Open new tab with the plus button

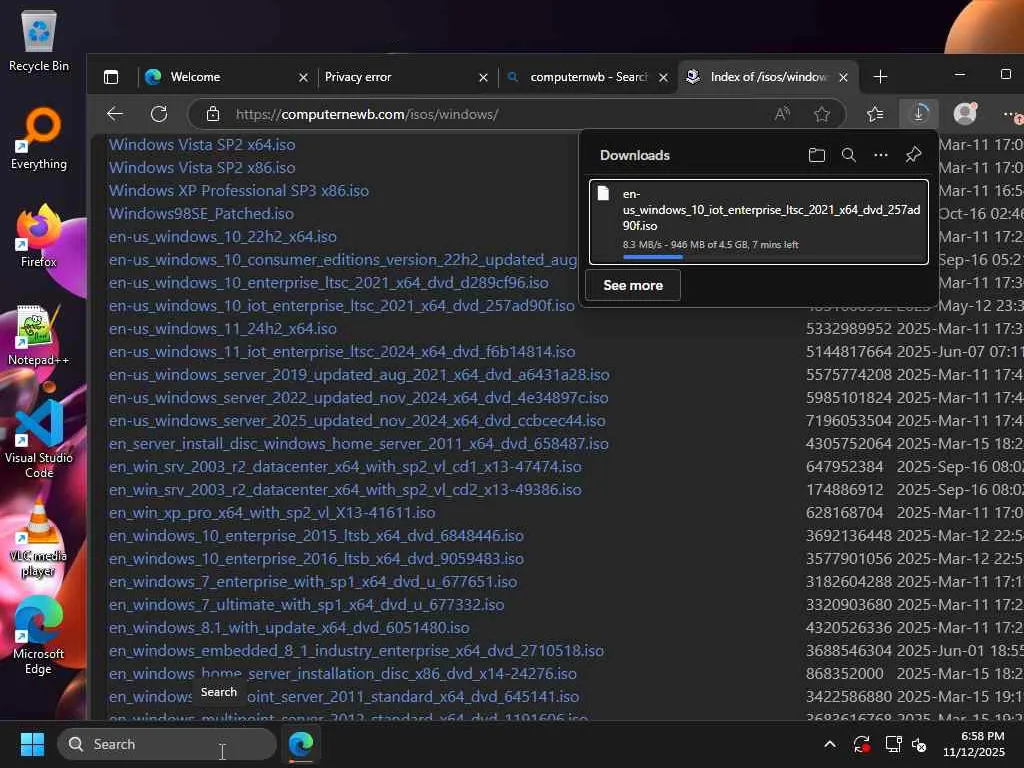pyautogui.click(x=880, y=77)
